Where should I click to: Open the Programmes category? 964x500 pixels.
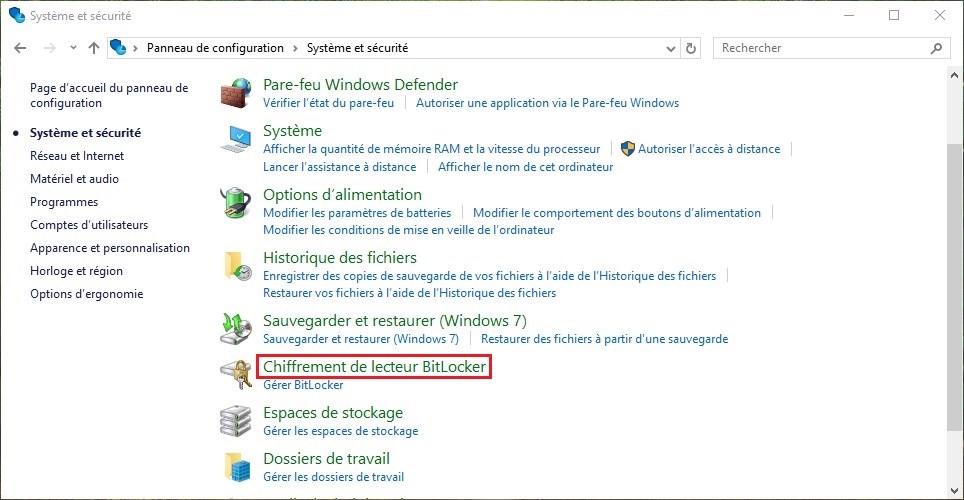click(64, 202)
